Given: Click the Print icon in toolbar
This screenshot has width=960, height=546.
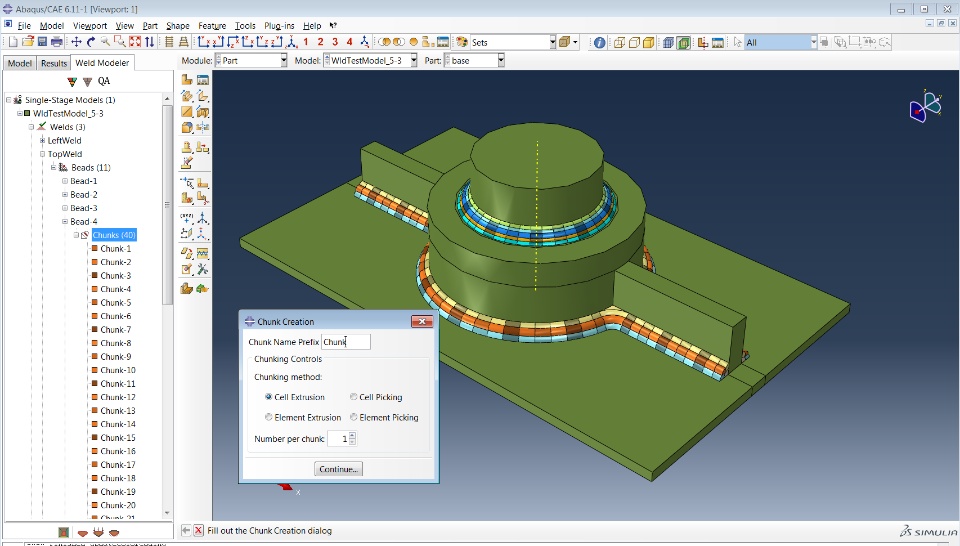Looking at the screenshot, I should (57, 42).
